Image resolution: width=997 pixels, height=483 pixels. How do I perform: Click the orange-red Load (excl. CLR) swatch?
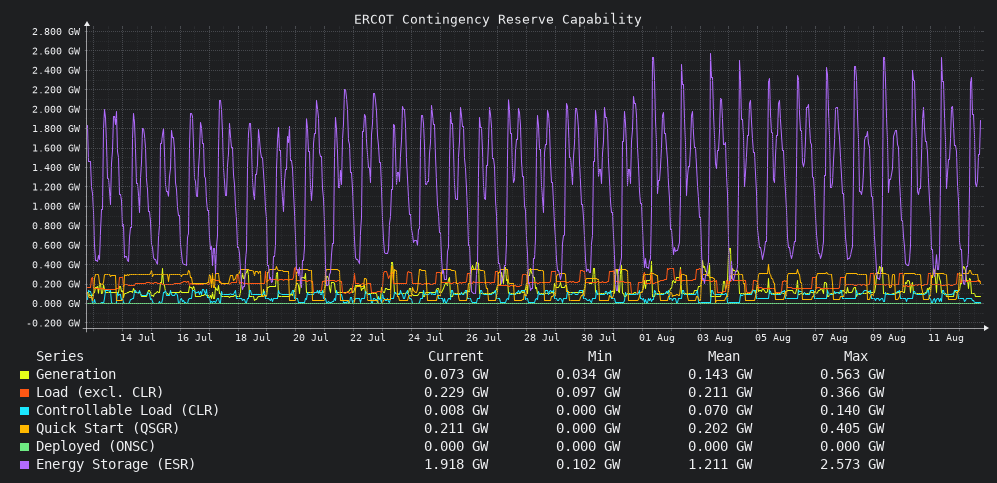click(x=24, y=393)
